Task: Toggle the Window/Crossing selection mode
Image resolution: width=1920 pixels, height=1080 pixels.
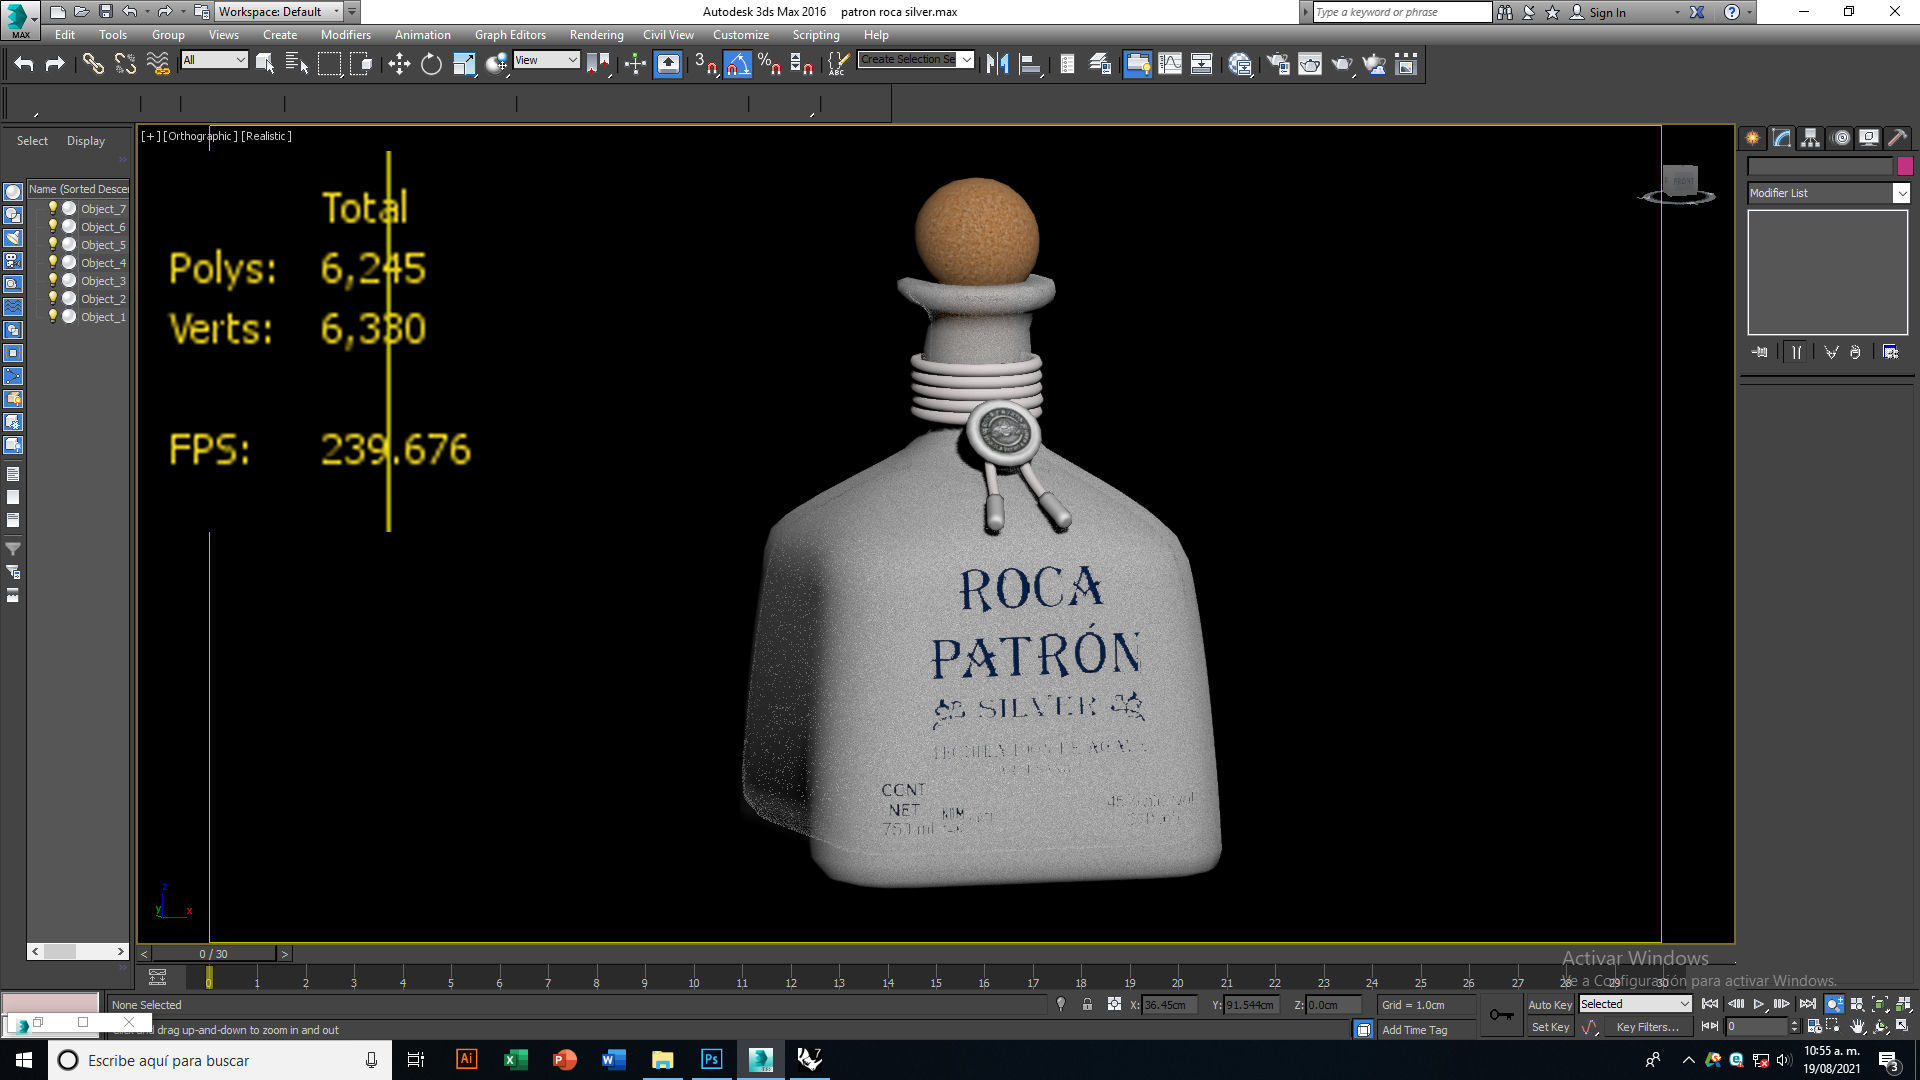Action: (x=361, y=64)
